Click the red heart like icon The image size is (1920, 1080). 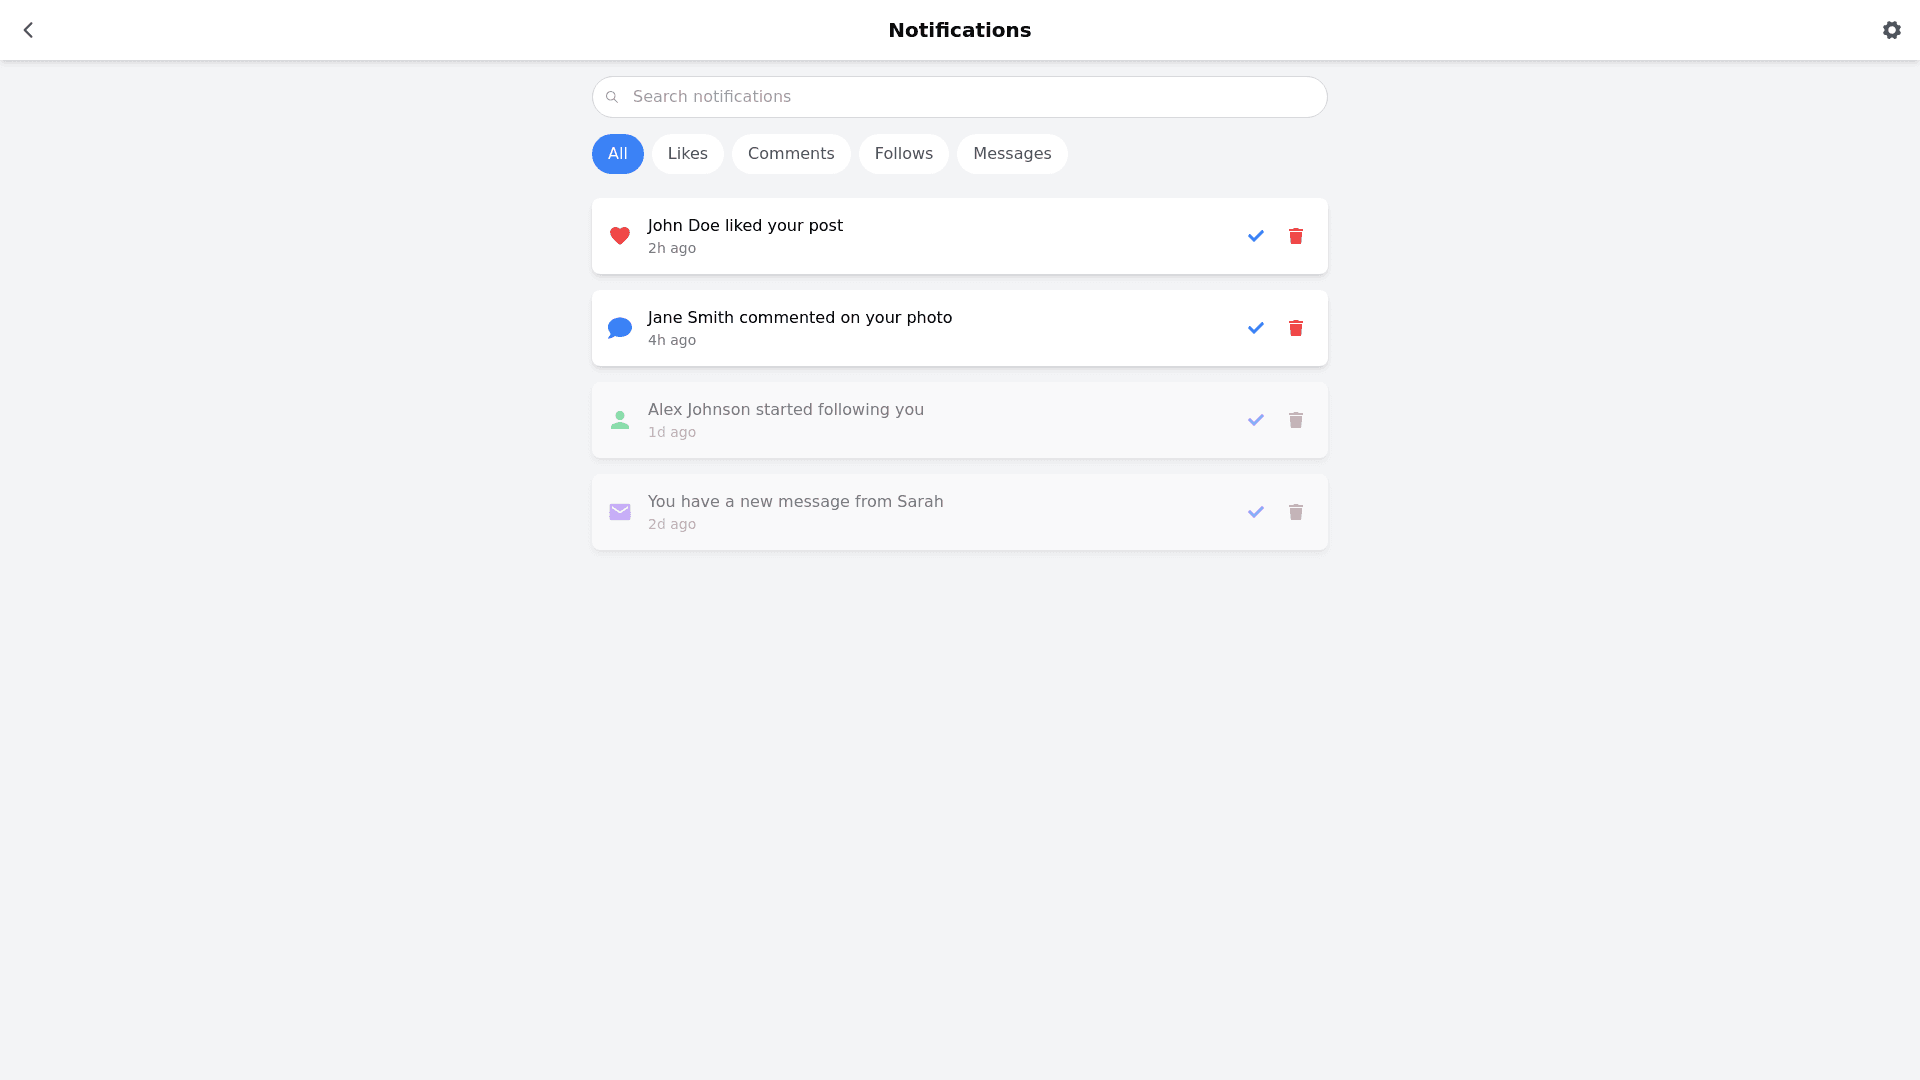click(x=620, y=236)
